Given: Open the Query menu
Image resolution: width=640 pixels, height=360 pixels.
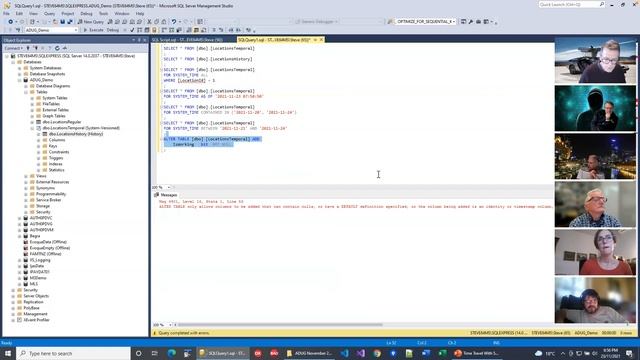Looking at the screenshot, I should 49,13.
